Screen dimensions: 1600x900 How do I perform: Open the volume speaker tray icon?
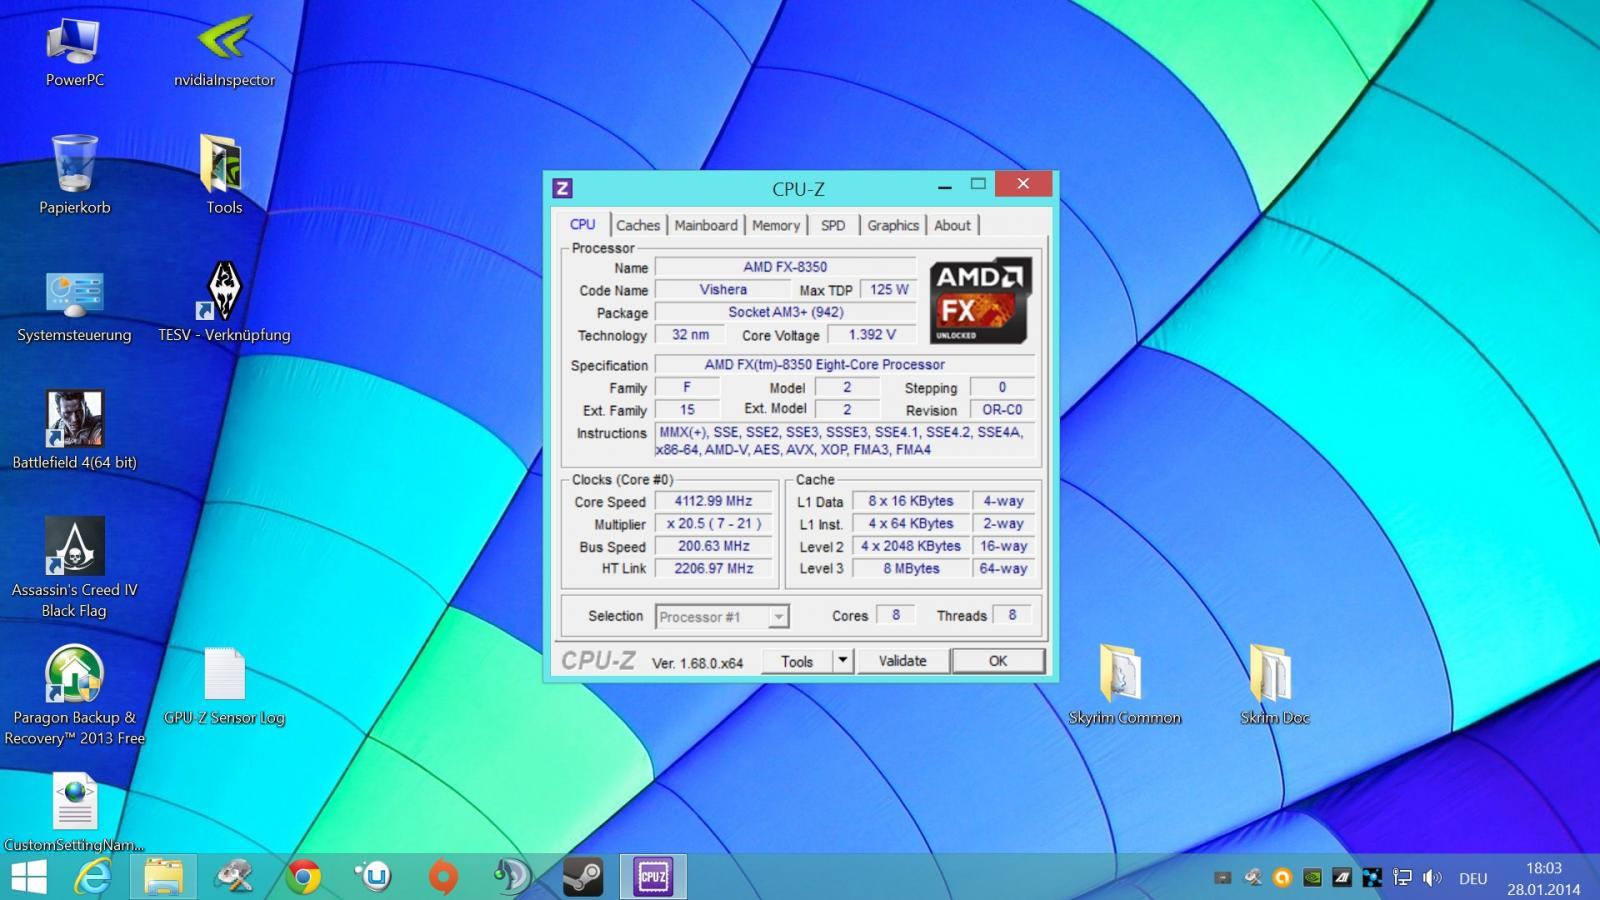click(x=1432, y=878)
